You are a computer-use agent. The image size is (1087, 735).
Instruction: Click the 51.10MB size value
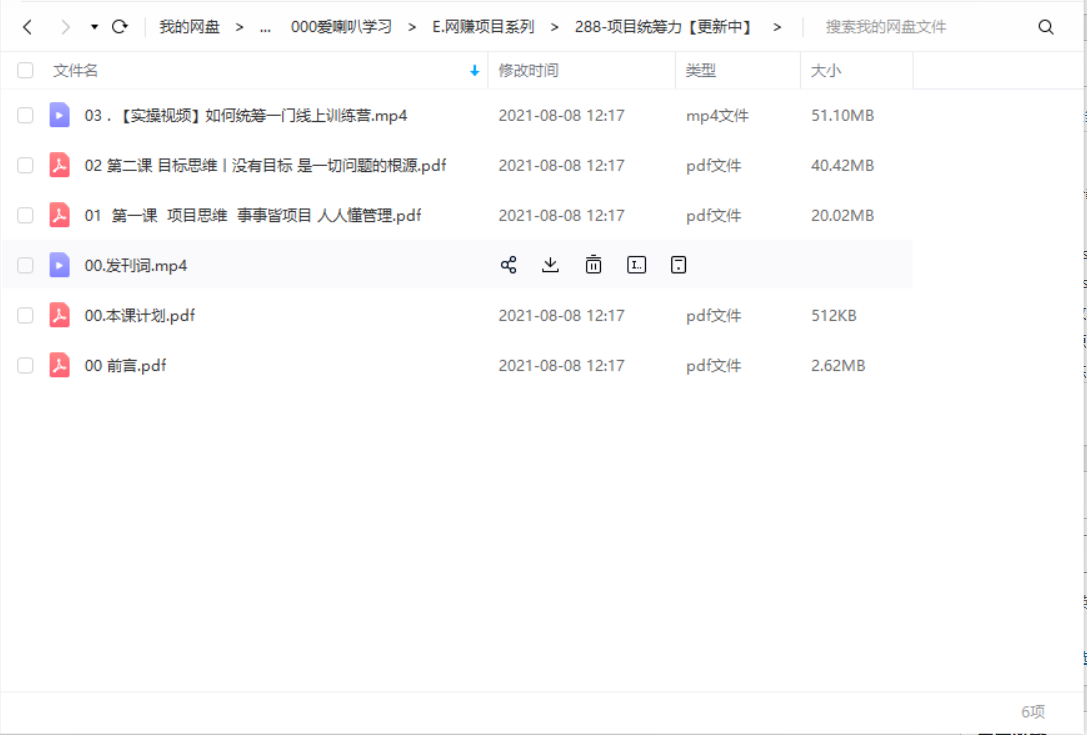point(842,115)
